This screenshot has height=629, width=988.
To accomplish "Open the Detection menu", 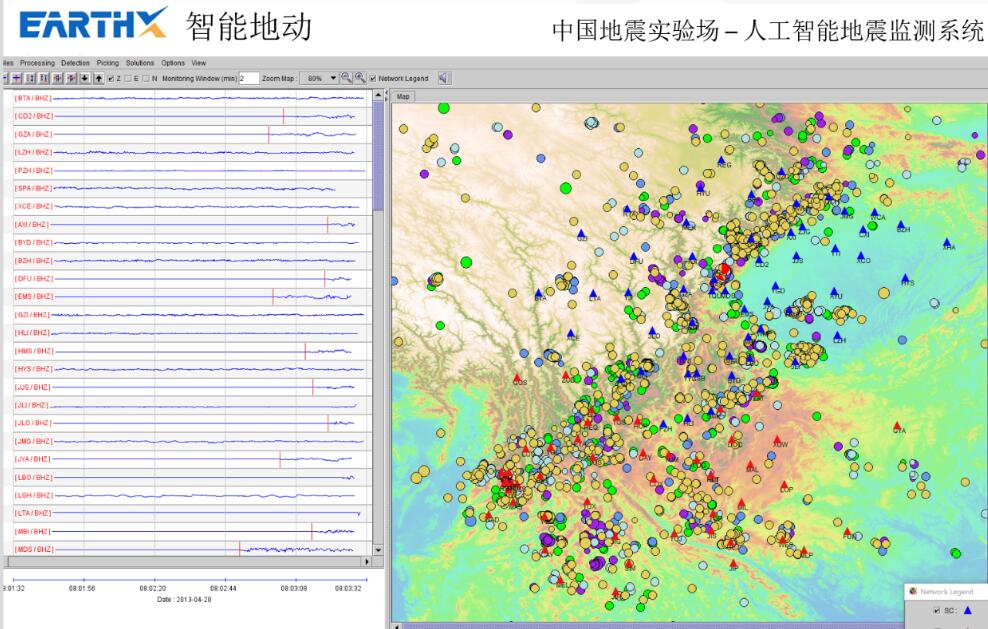I will point(76,63).
